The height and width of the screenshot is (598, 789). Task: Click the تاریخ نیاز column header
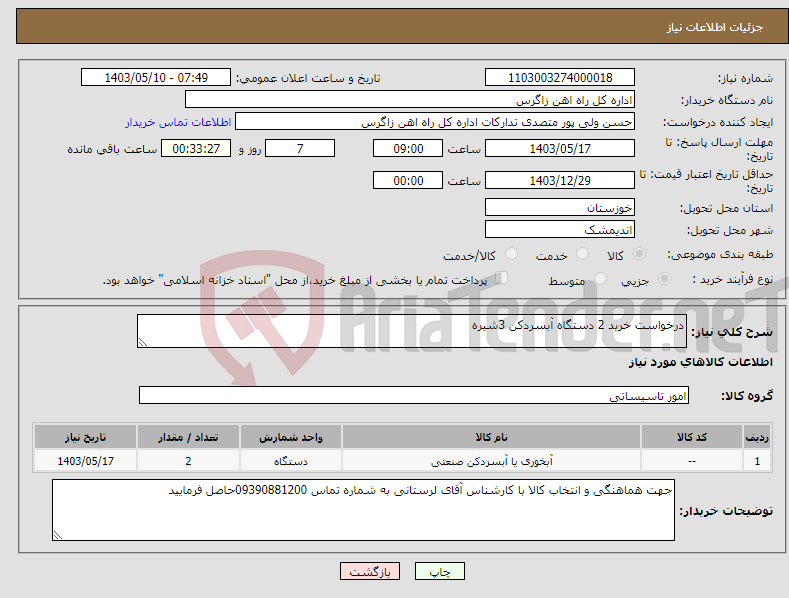(85, 437)
